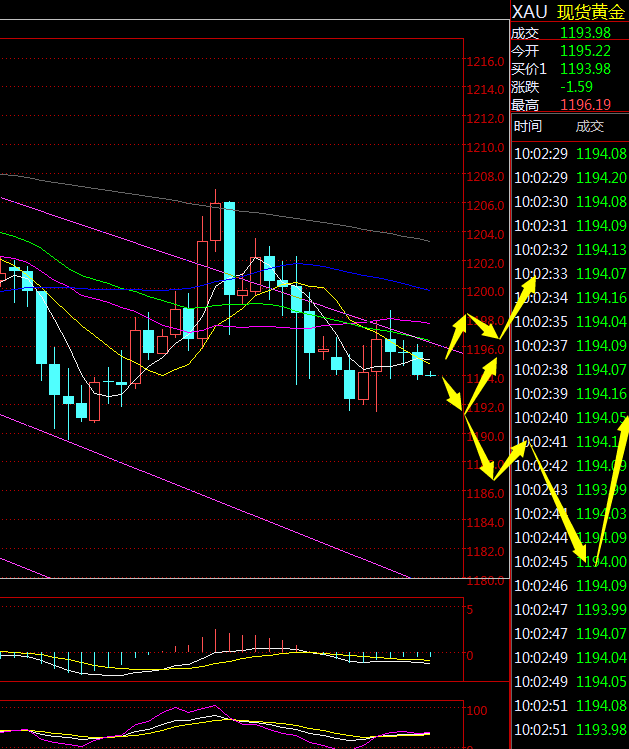Click the 1182.0 price axis label
This screenshot has width=629, height=749.
[485, 552]
